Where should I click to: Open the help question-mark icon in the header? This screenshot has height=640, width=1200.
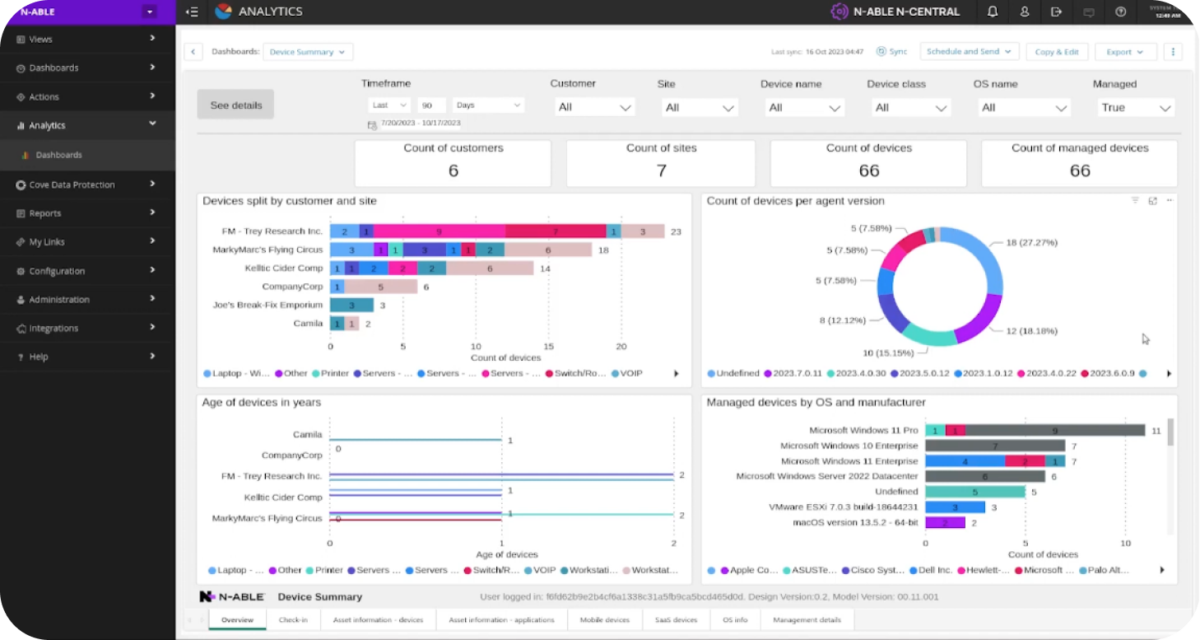pyautogui.click(x=1120, y=12)
